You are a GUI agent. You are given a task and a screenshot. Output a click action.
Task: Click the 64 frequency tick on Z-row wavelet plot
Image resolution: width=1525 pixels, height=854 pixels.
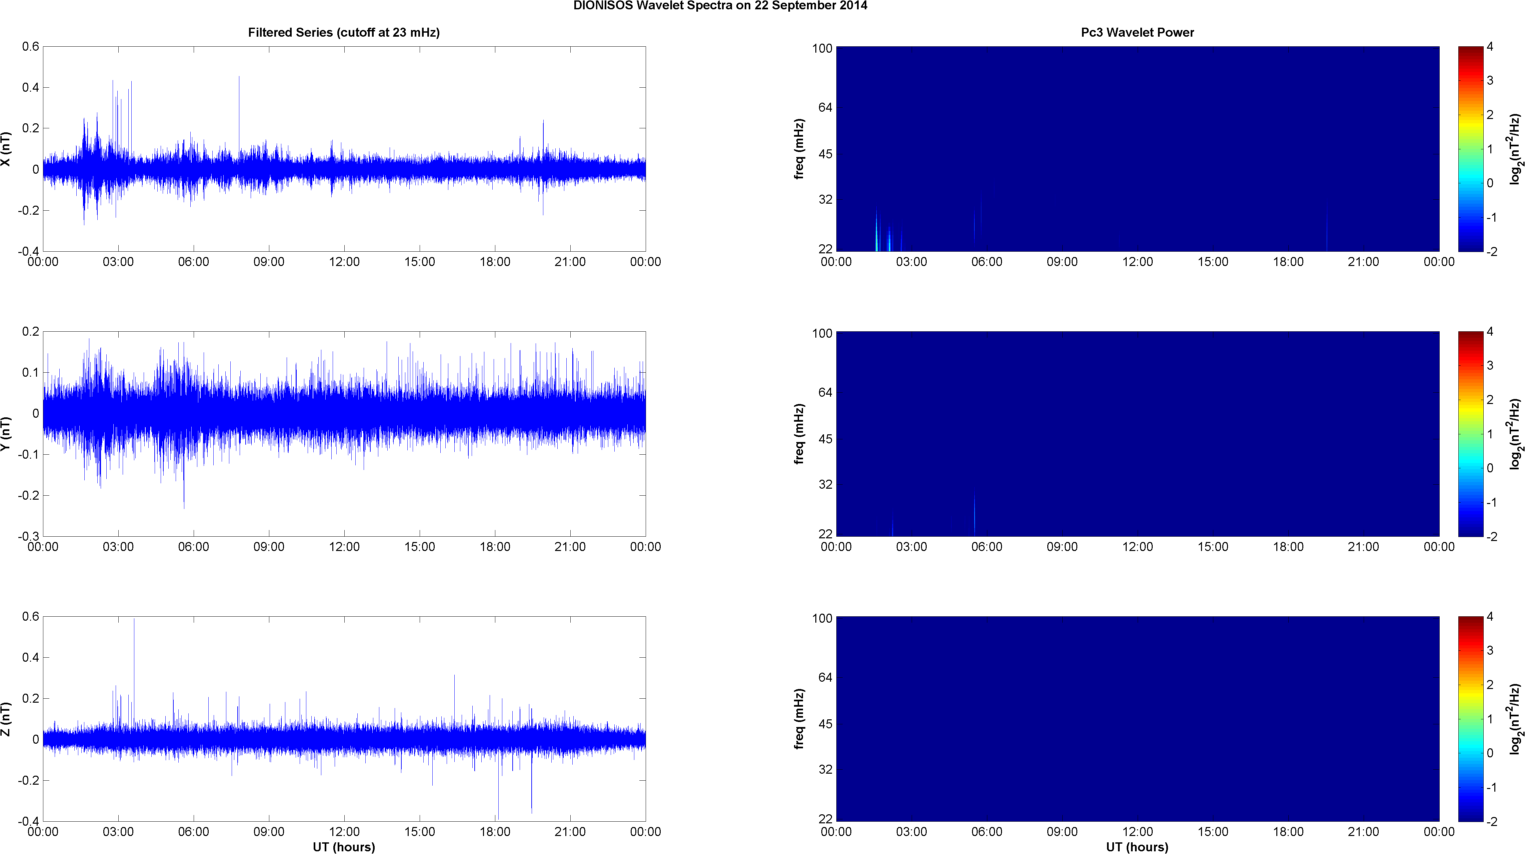tap(825, 678)
